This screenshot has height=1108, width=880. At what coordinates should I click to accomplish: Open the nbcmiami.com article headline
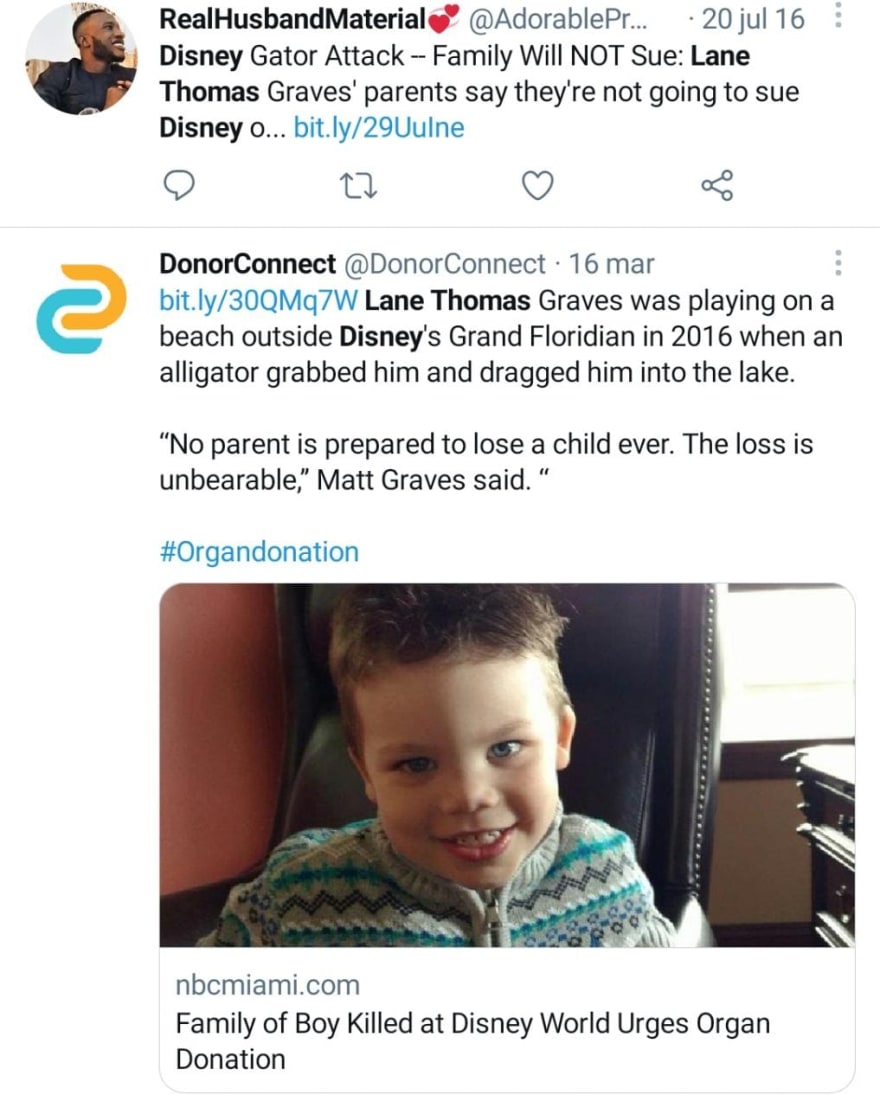472,1041
